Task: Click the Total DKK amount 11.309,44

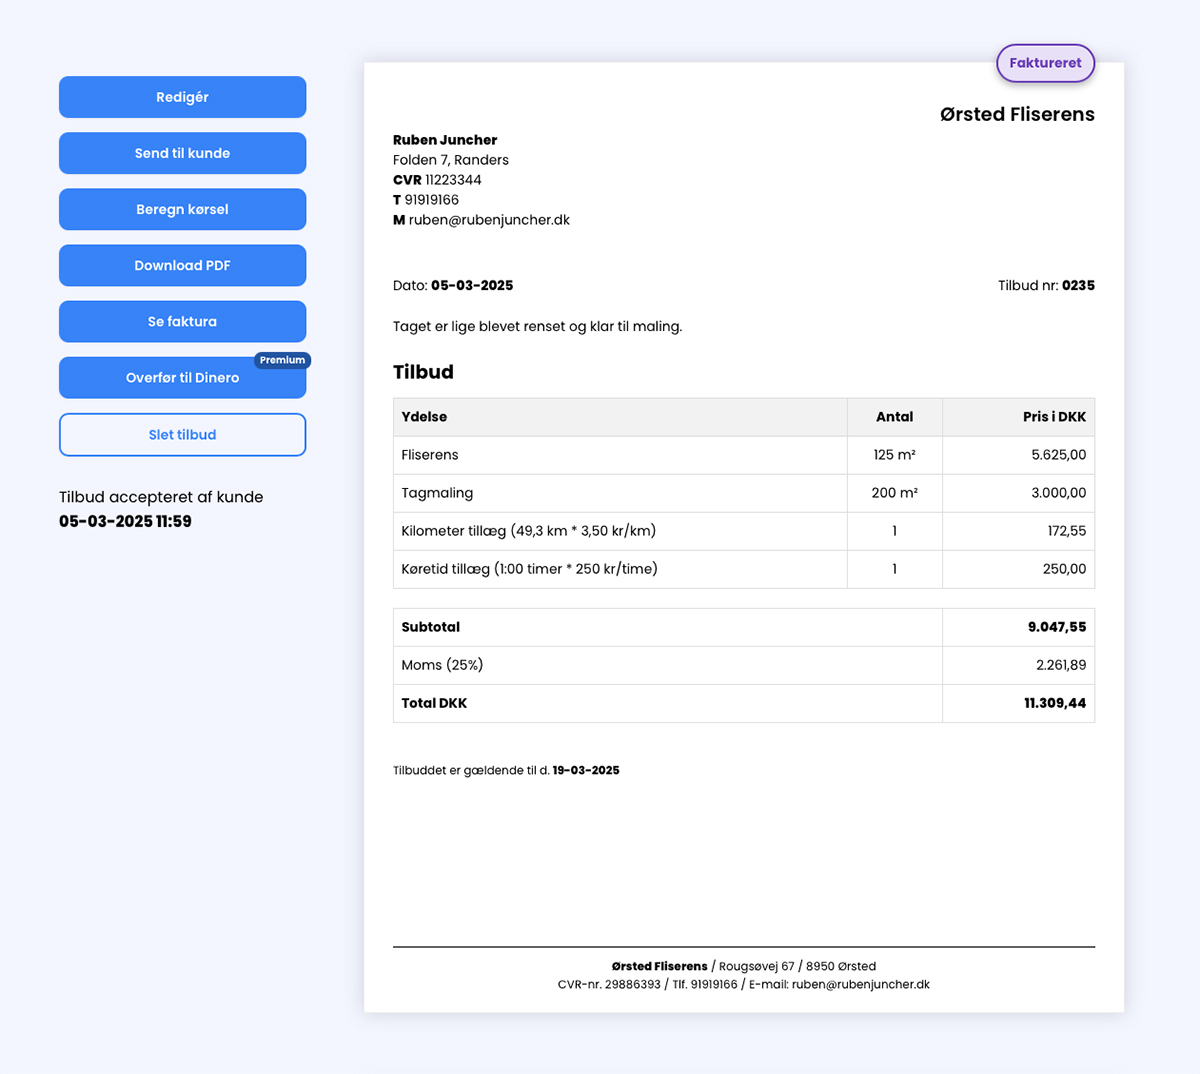Action: coord(1054,703)
